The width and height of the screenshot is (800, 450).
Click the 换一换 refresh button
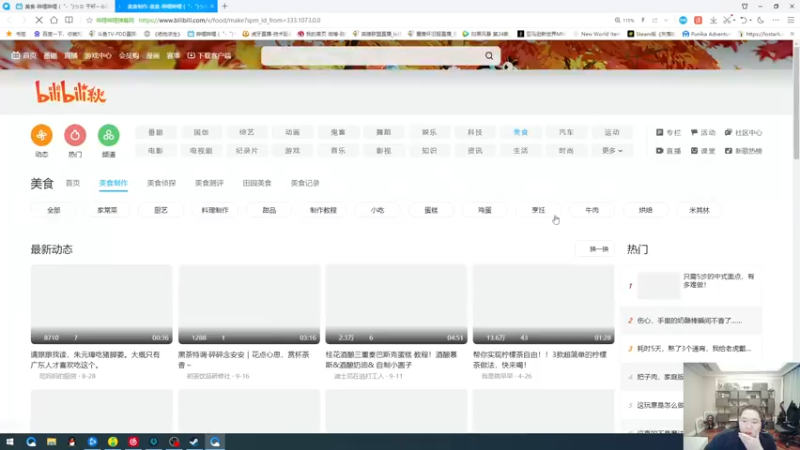click(x=595, y=249)
